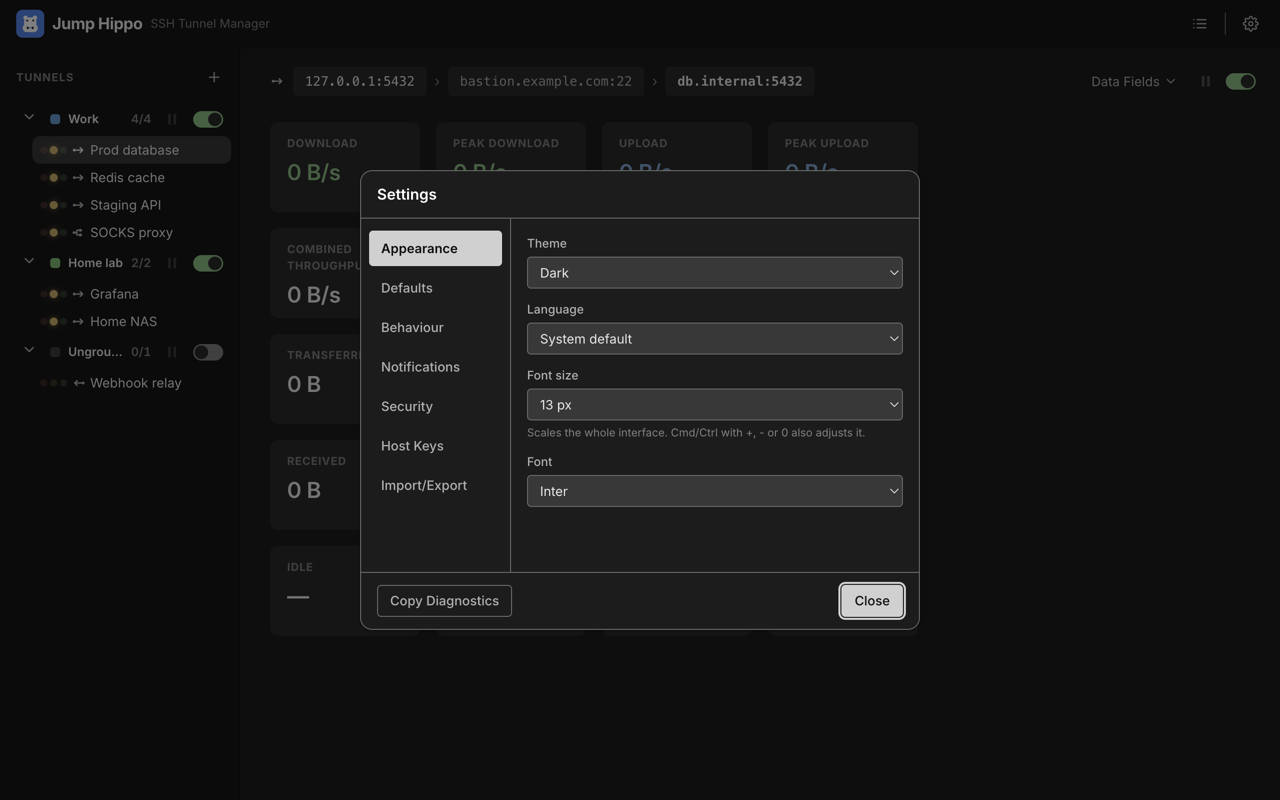Click the bastion.example.com:22 hop chip
The image size is (1280, 800).
(x=546, y=81)
